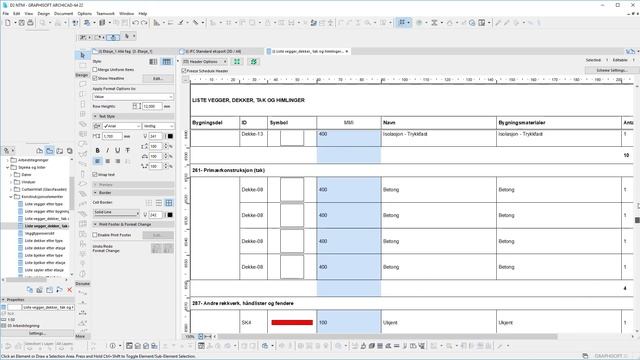
Task: Apply Italic text style
Action: point(108,151)
